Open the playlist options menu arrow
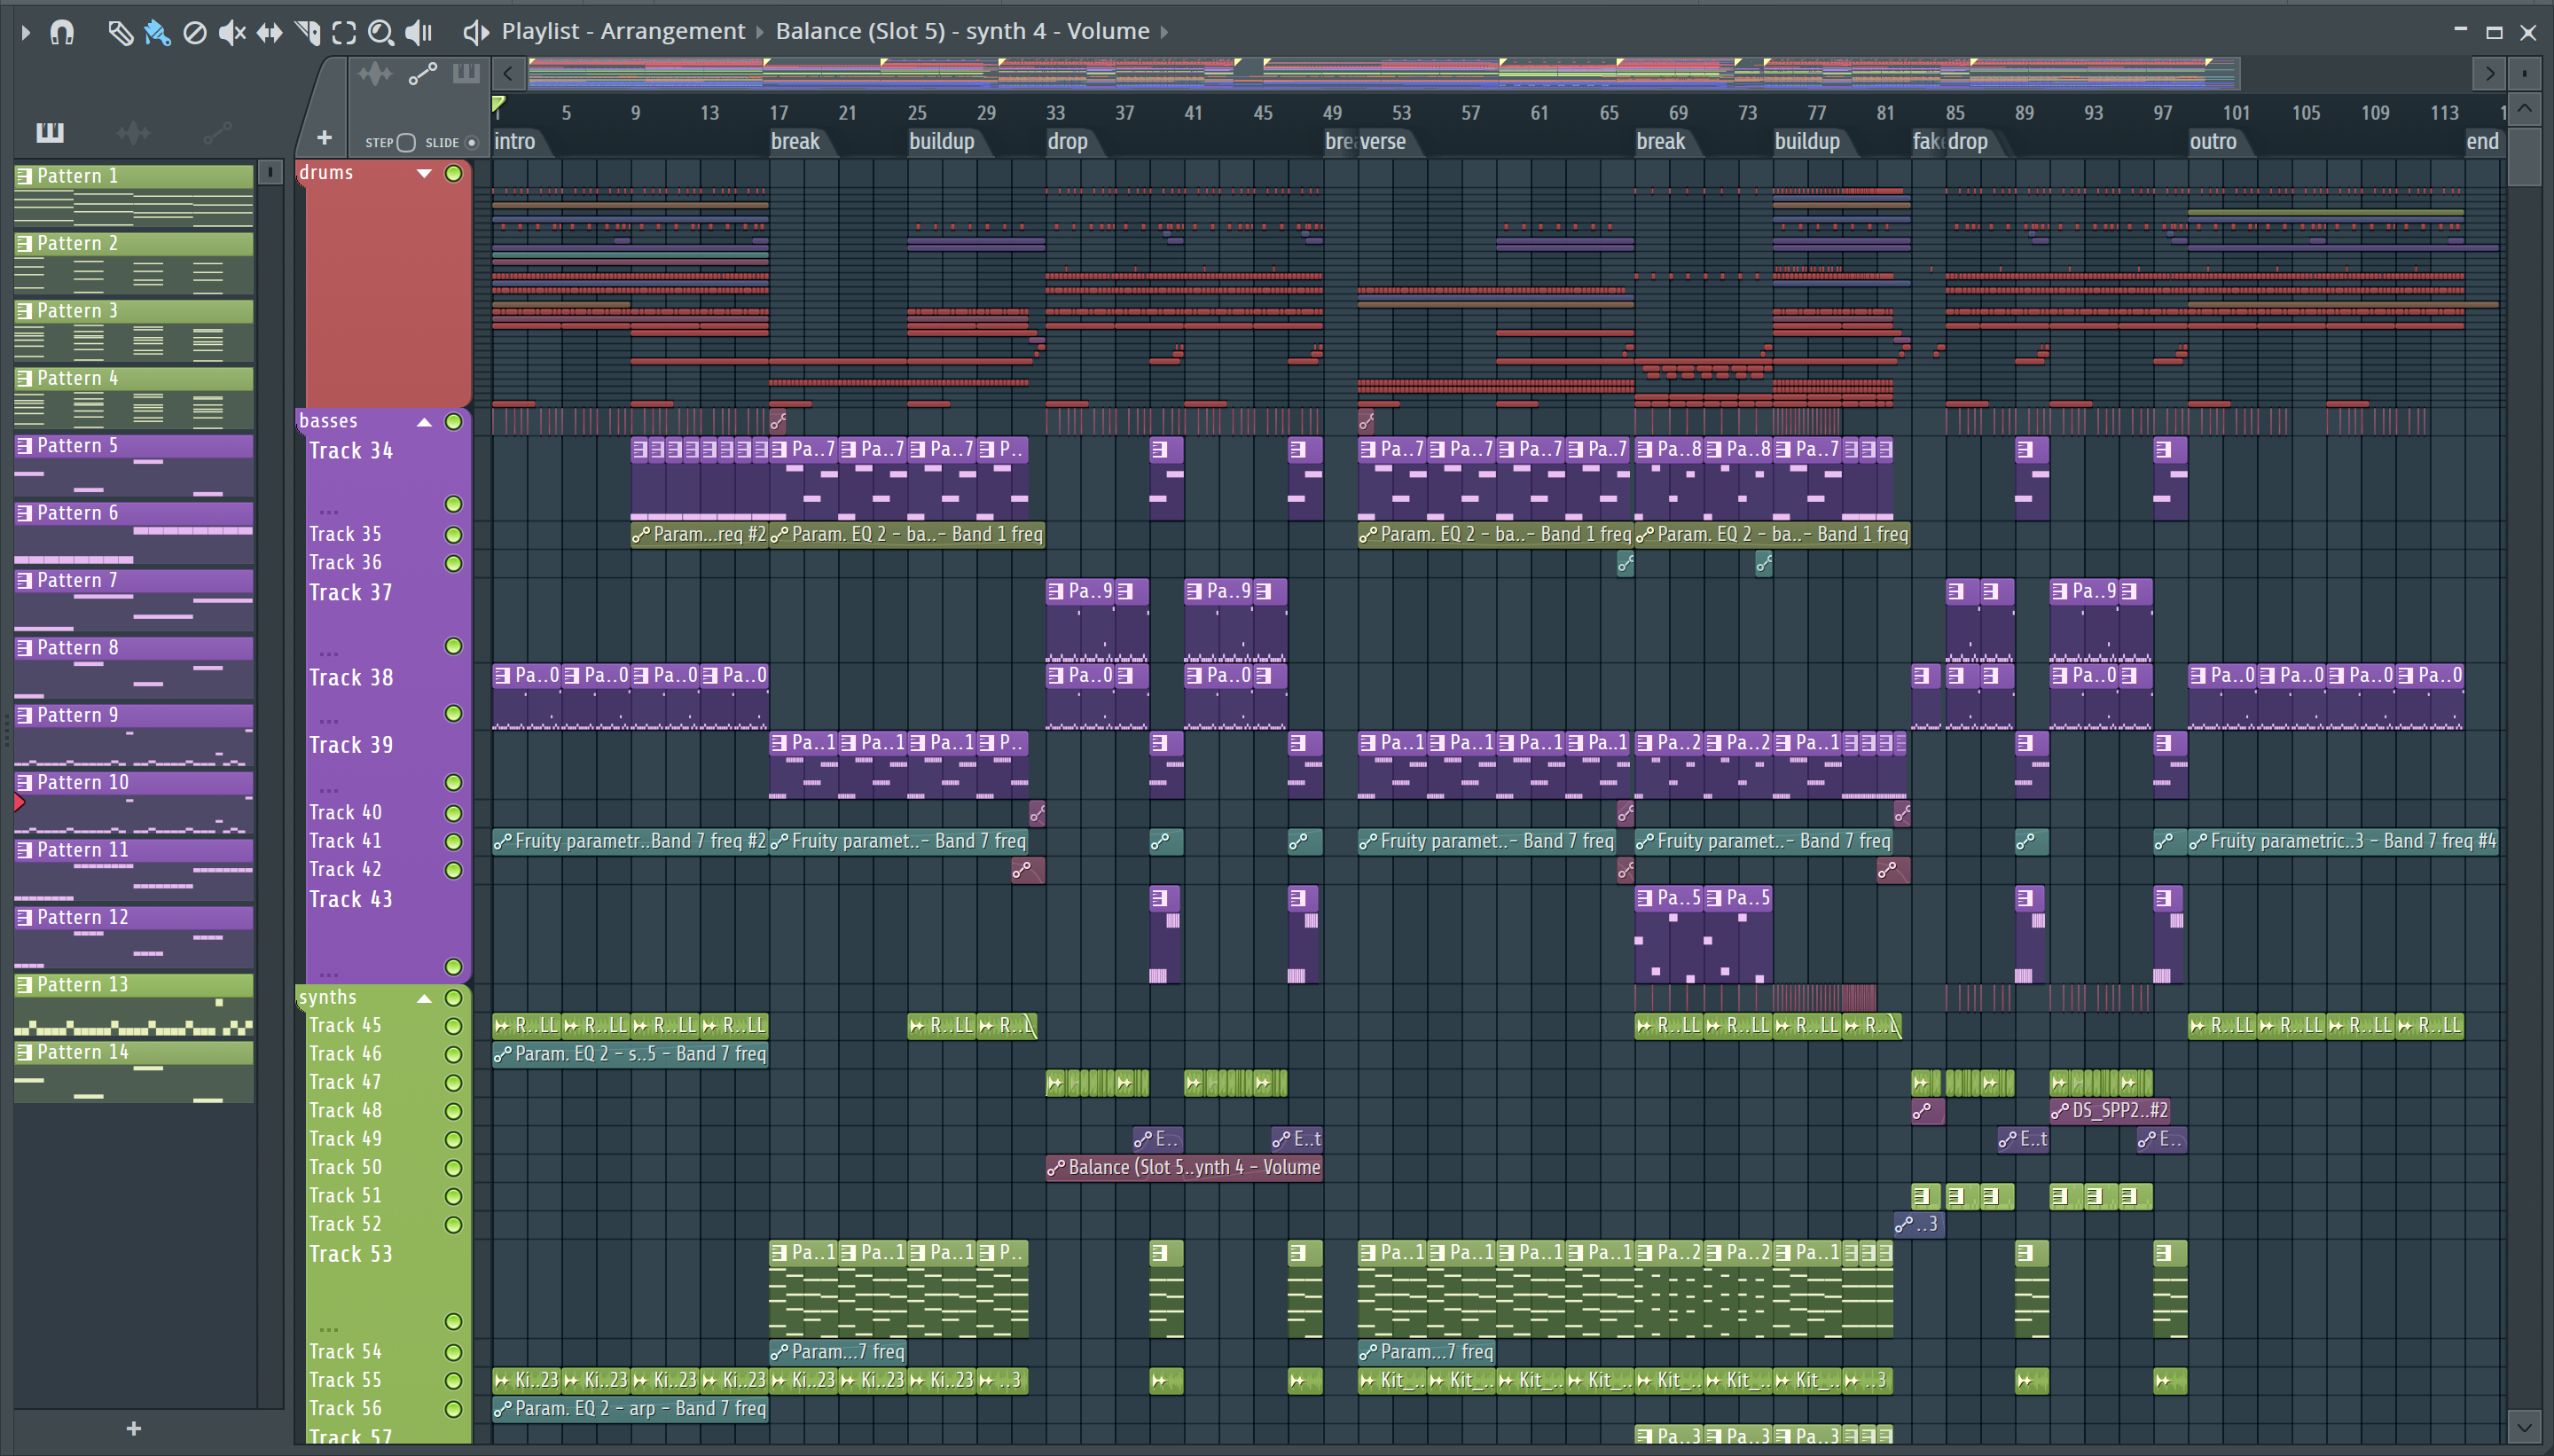 click(x=26, y=32)
